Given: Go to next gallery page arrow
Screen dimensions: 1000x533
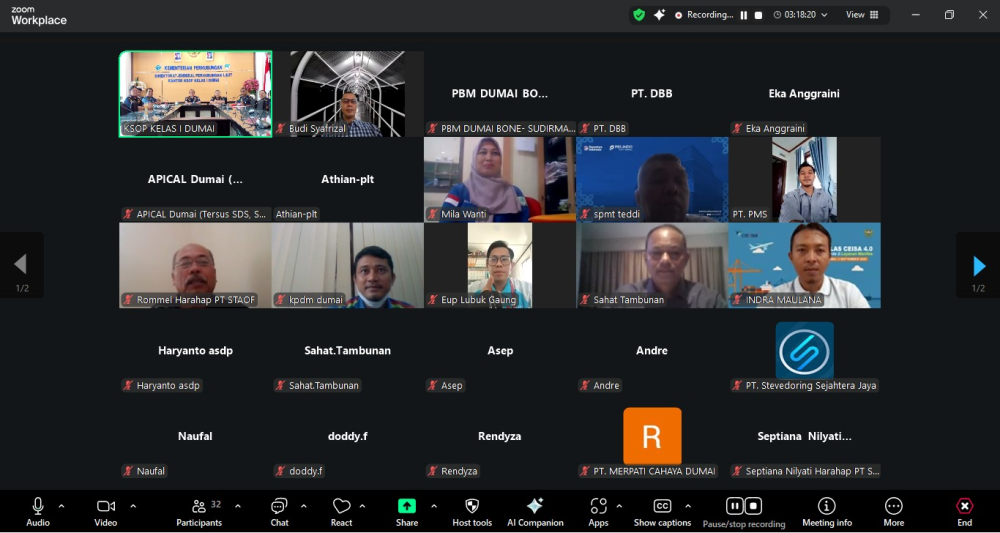Looking at the screenshot, I should 978,265.
